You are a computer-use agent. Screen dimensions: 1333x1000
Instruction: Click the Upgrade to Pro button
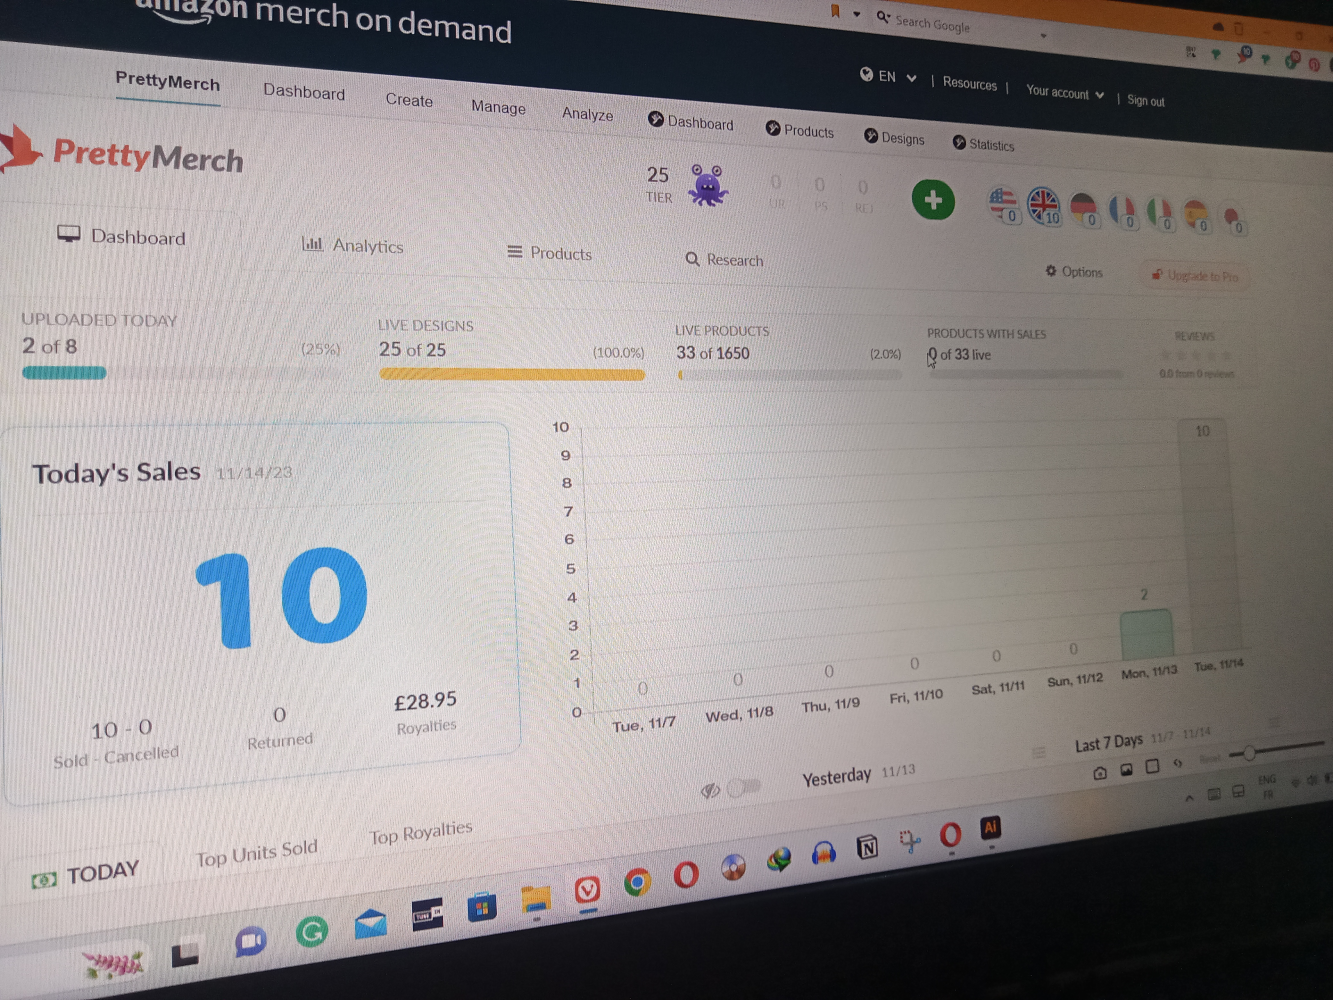1195,275
